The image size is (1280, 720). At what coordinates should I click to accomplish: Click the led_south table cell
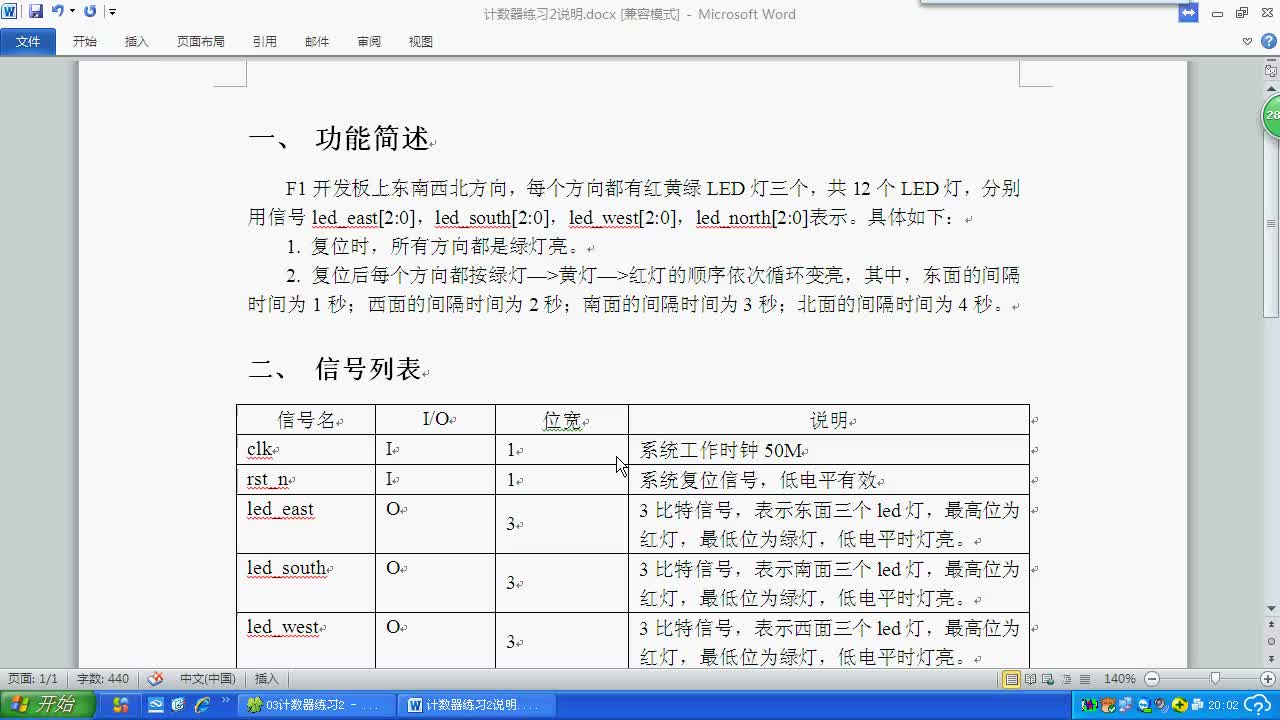point(306,583)
